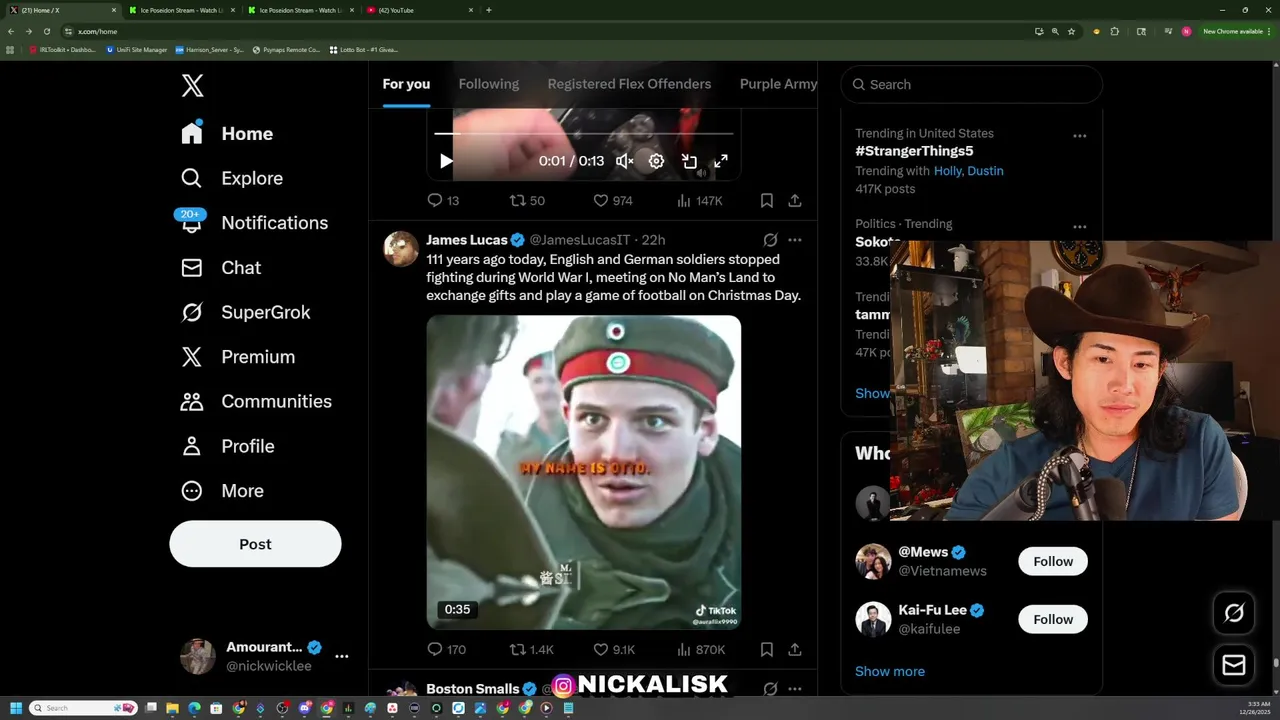Open options for the Politics trending item
This screenshot has width=1280, height=720.
(1079, 227)
